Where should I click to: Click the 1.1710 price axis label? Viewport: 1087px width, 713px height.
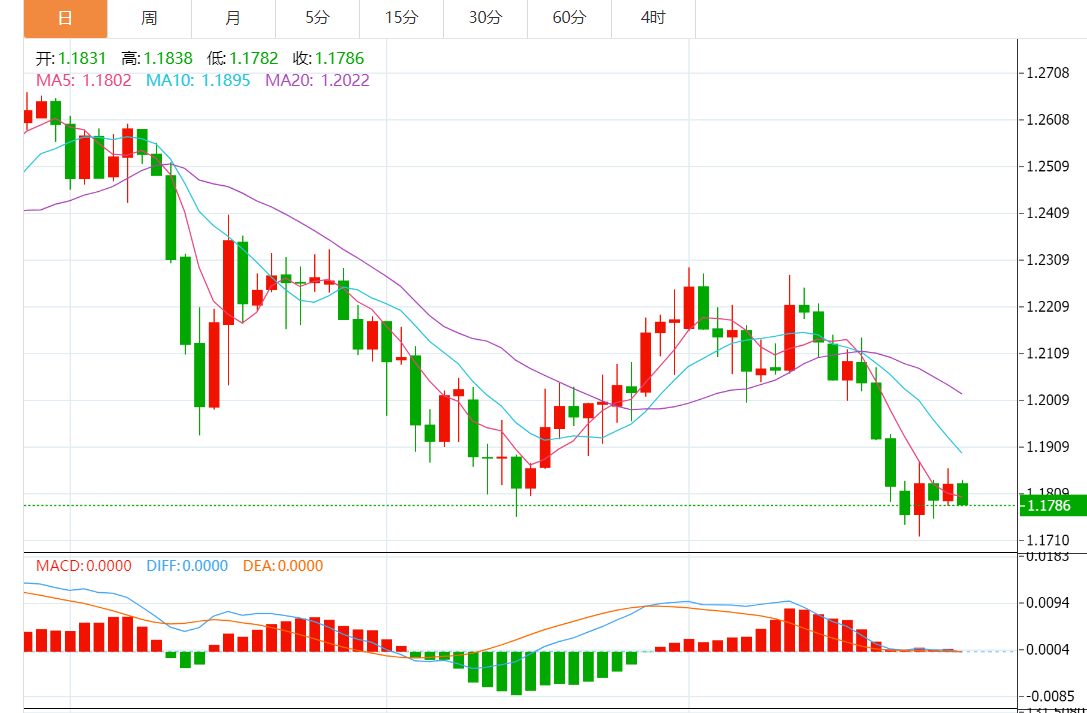(x=1047, y=540)
